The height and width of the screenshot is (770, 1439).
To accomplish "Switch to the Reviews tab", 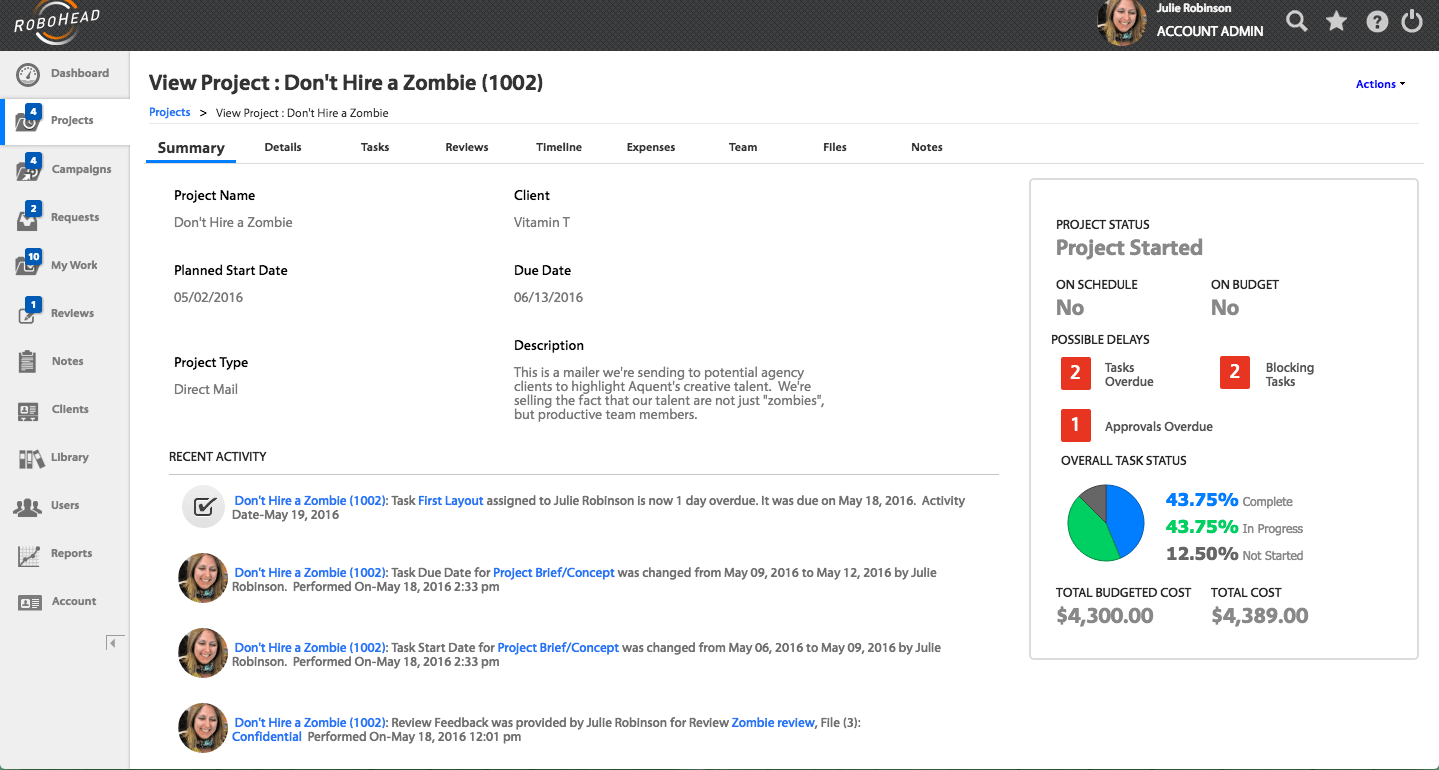I will coord(467,147).
